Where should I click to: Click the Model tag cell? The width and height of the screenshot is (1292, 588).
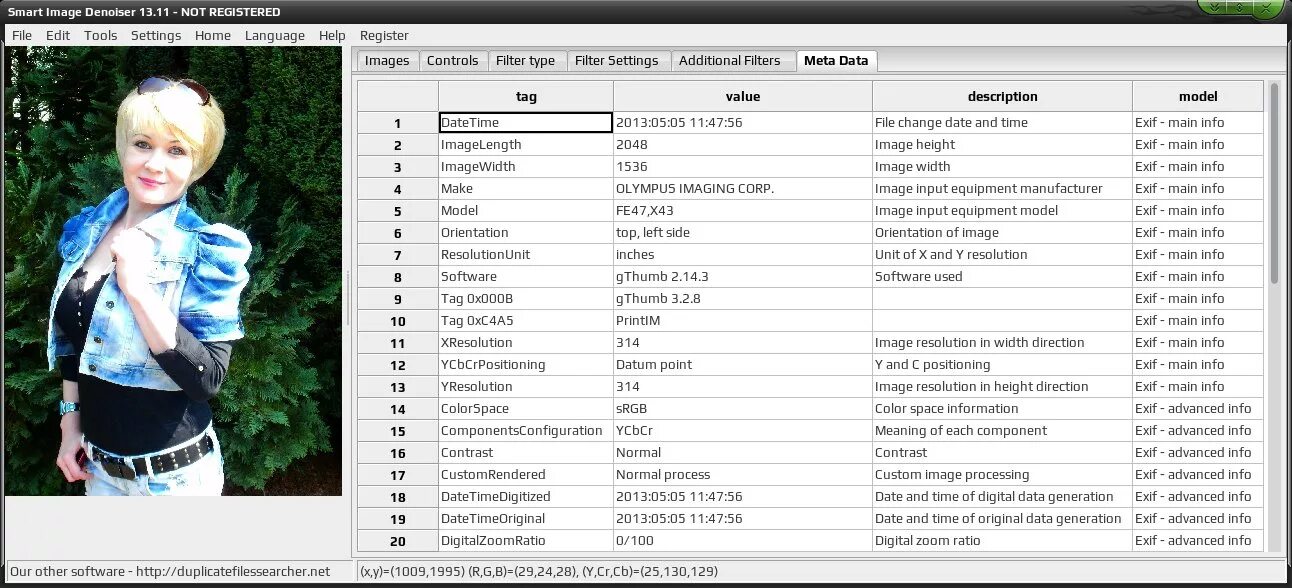pos(526,211)
